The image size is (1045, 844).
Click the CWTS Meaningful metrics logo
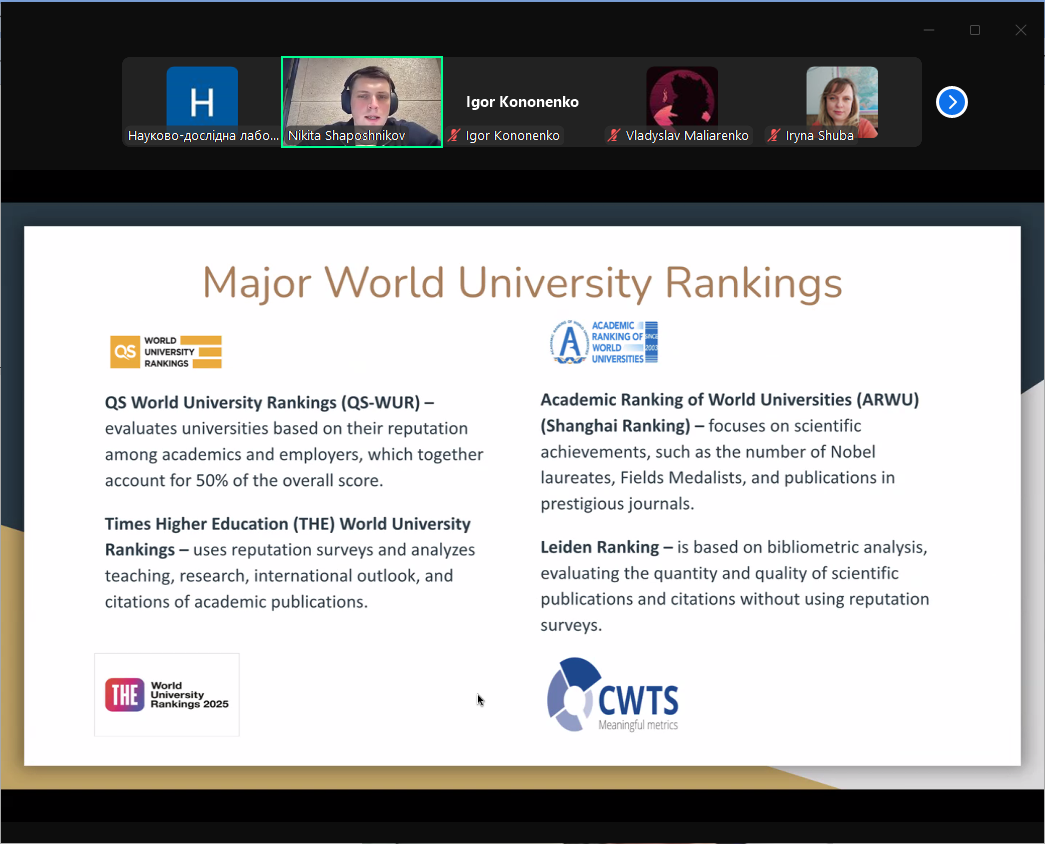[613, 695]
